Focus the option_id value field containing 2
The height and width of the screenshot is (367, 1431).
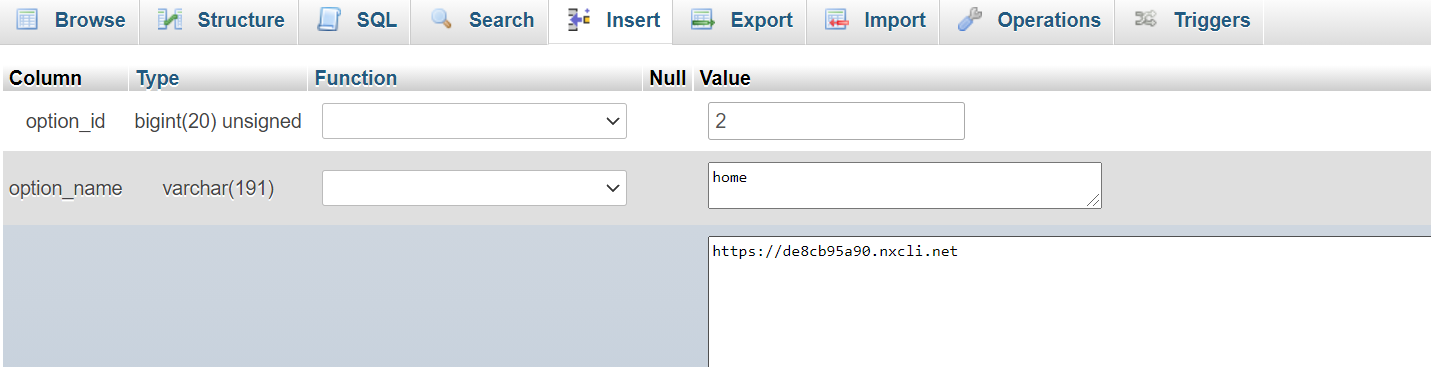point(836,121)
